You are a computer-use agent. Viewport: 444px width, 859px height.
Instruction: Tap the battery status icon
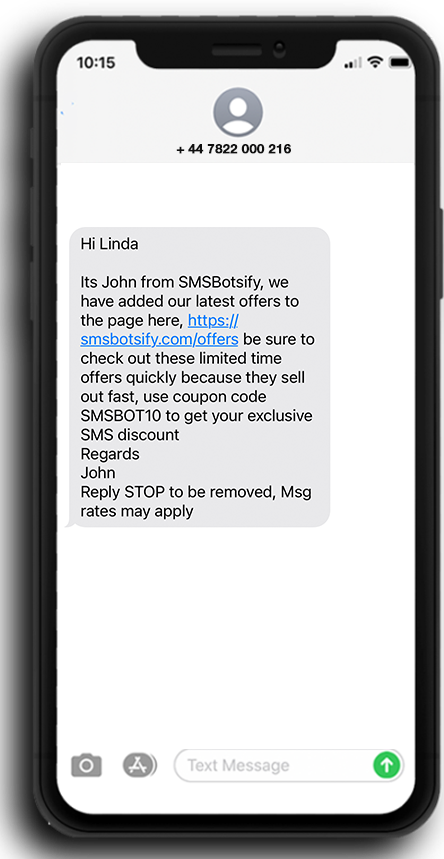coord(400,63)
